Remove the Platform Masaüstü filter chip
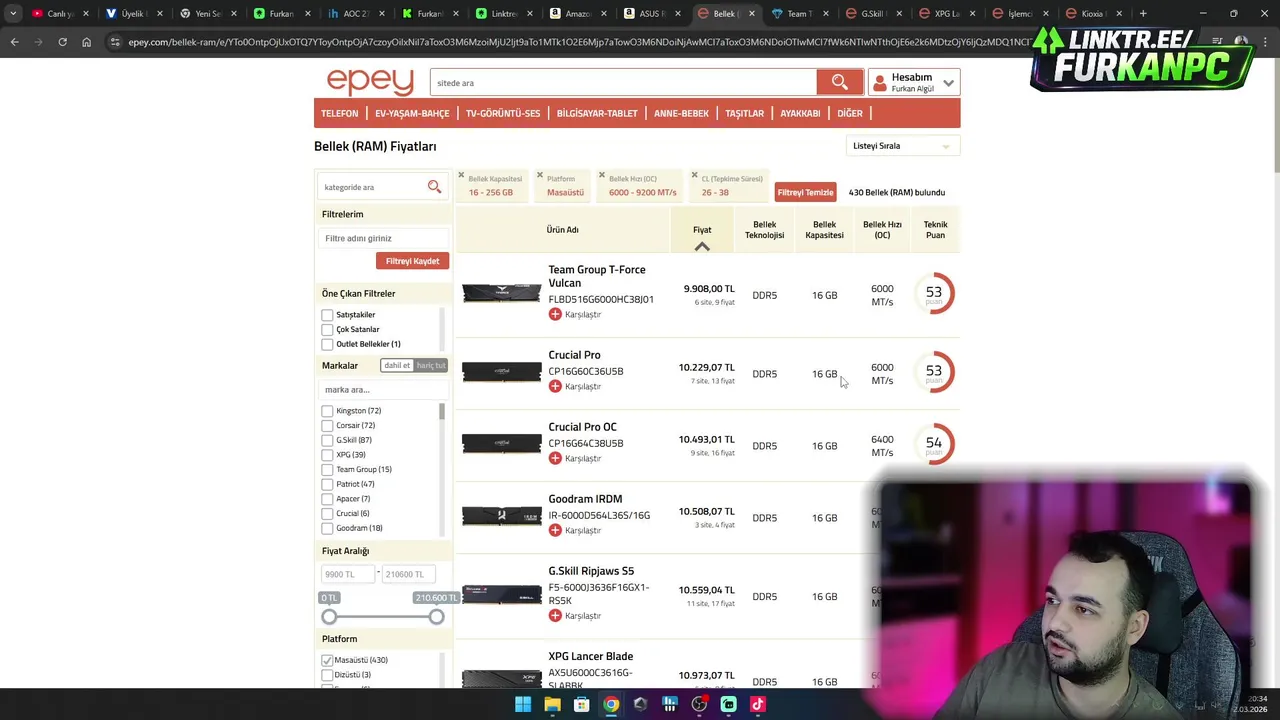 [540, 175]
